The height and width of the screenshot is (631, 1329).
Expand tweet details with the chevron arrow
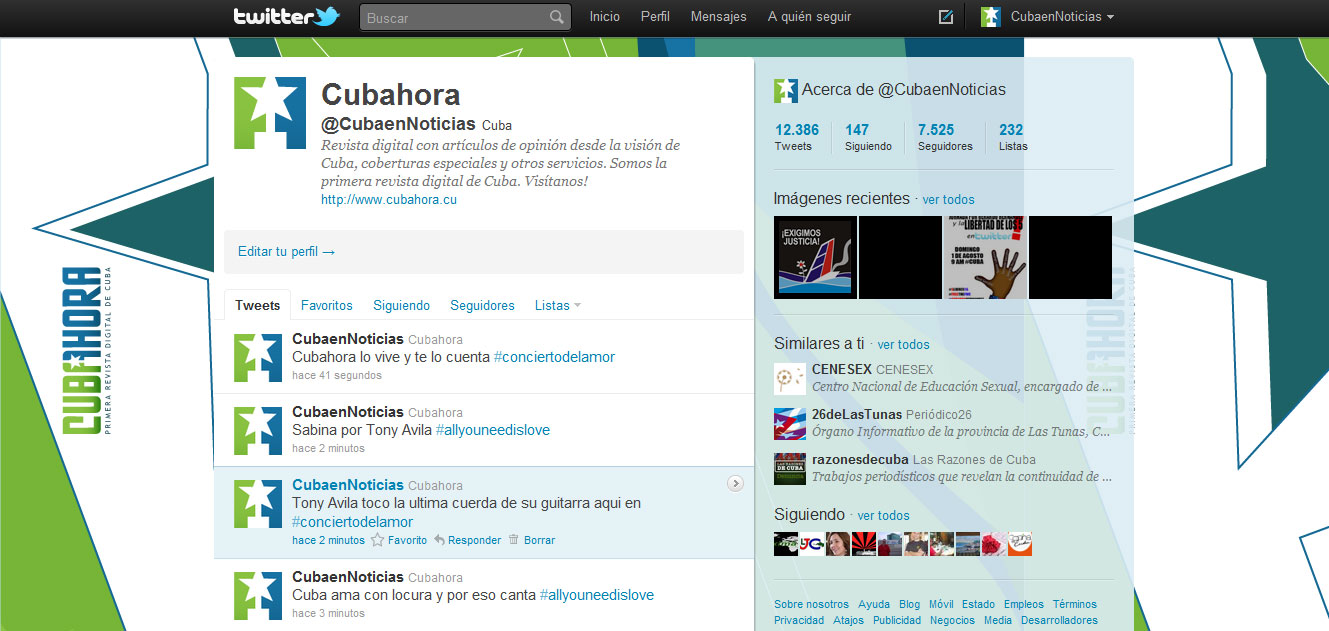[x=735, y=483]
